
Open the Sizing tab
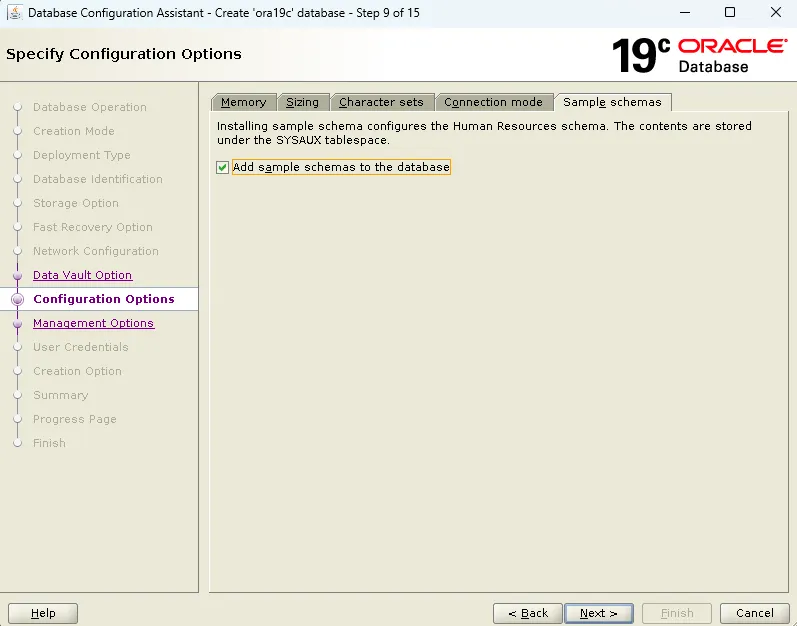[x=302, y=102]
